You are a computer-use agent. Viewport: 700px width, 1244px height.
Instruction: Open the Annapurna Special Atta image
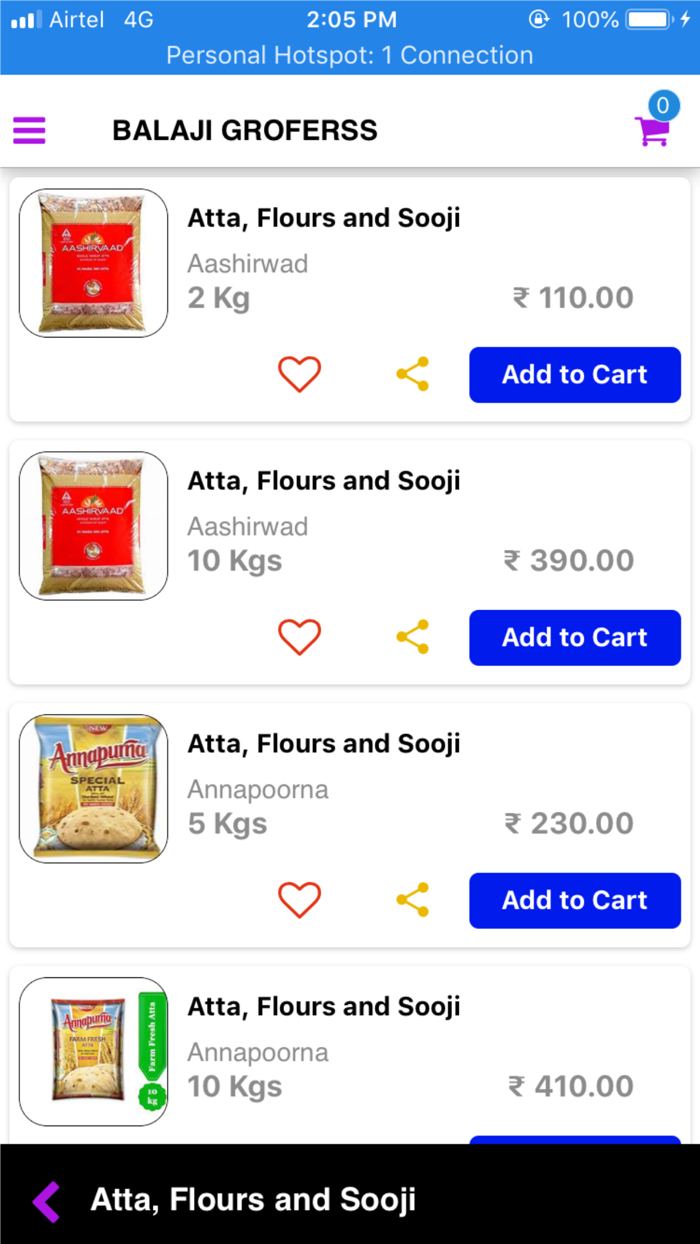(x=93, y=789)
